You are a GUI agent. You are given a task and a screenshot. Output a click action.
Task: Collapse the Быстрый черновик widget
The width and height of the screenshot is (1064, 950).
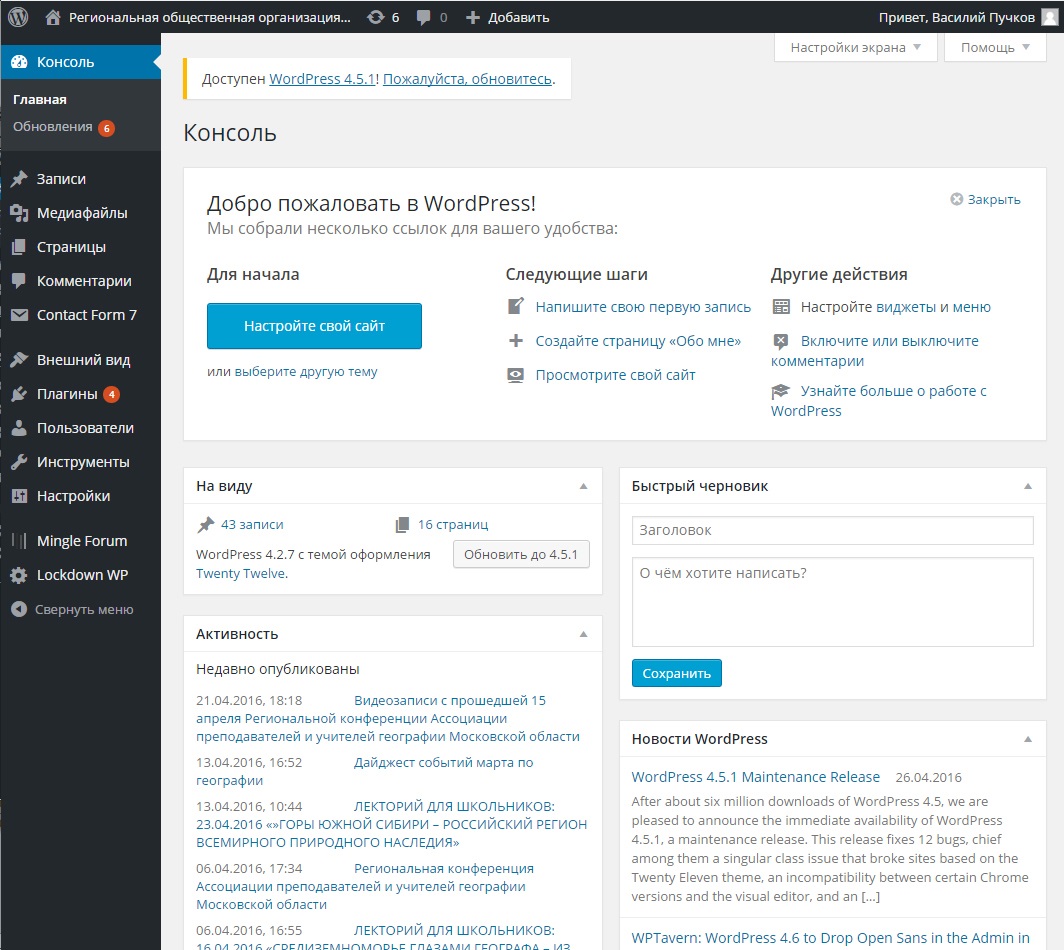1028,486
